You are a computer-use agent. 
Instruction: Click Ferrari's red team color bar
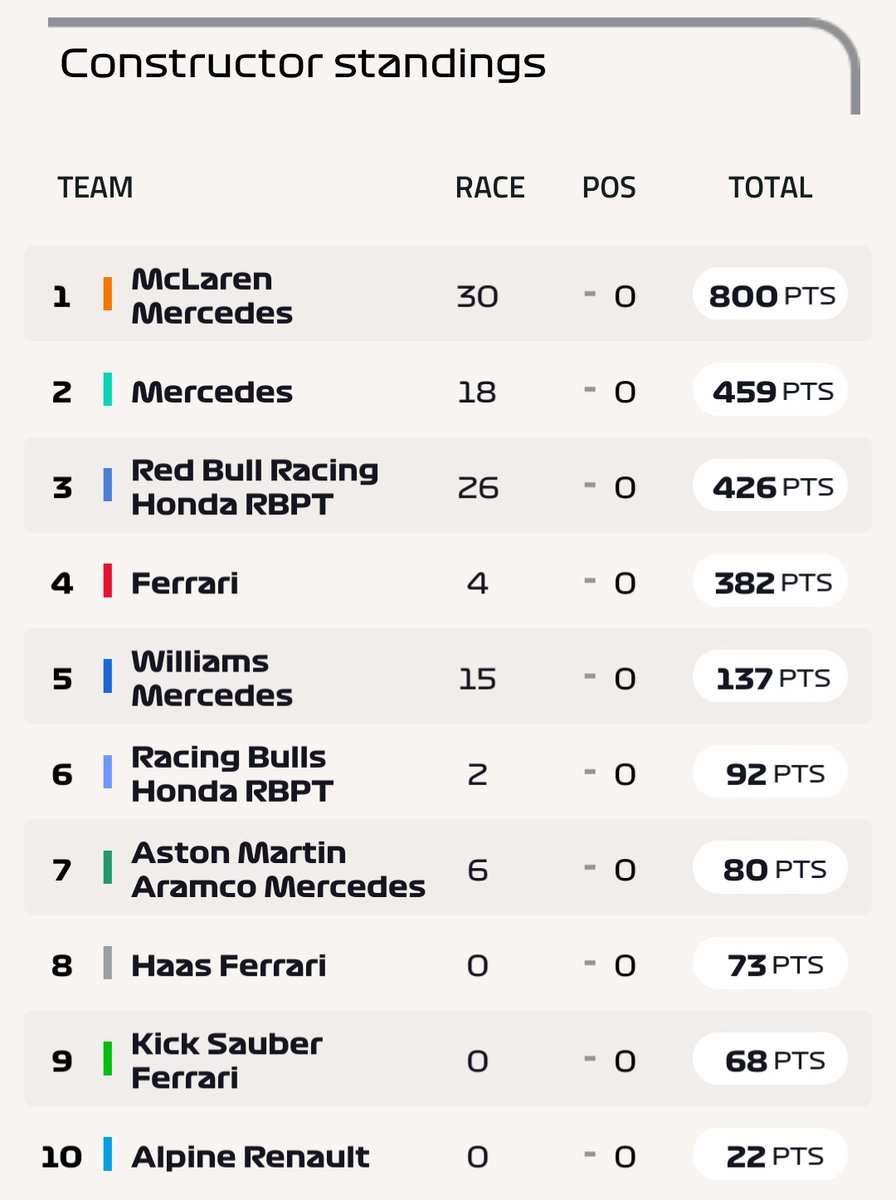[x=108, y=582]
